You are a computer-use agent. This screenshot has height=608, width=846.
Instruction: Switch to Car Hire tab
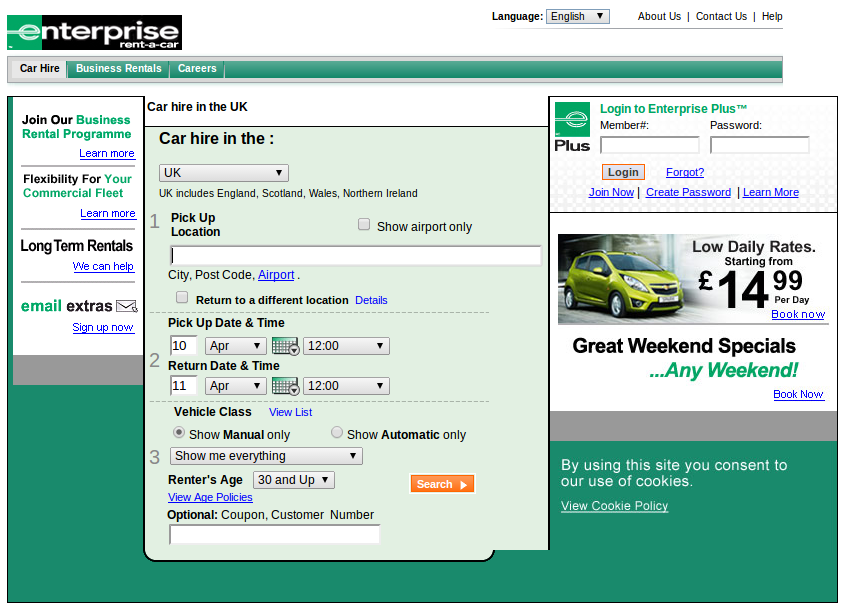(39, 69)
